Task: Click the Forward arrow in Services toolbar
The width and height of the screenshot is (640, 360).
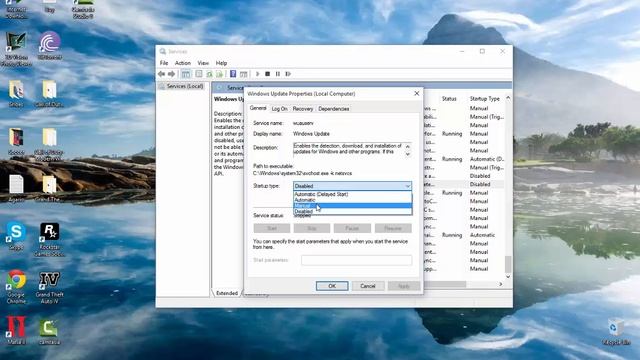Action: coord(171,74)
